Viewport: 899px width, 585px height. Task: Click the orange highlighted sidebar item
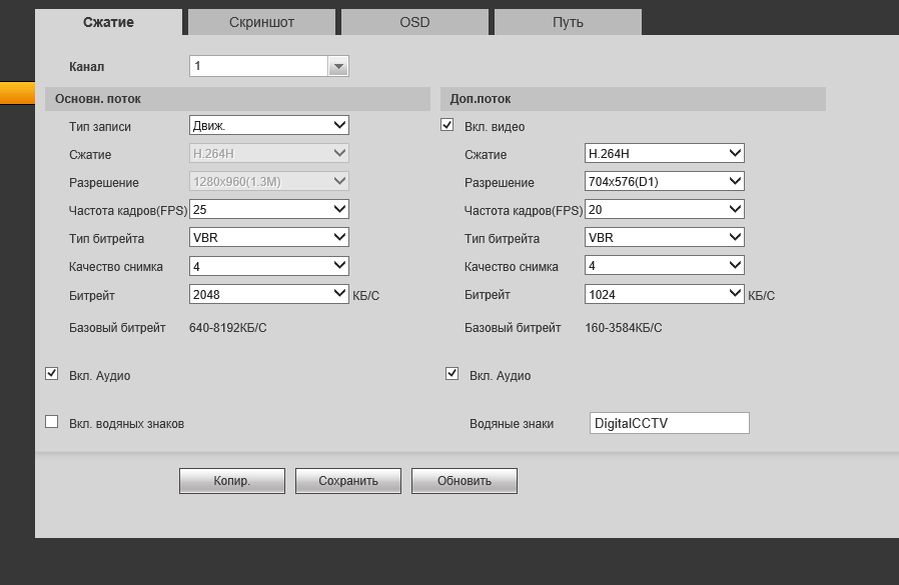17,93
